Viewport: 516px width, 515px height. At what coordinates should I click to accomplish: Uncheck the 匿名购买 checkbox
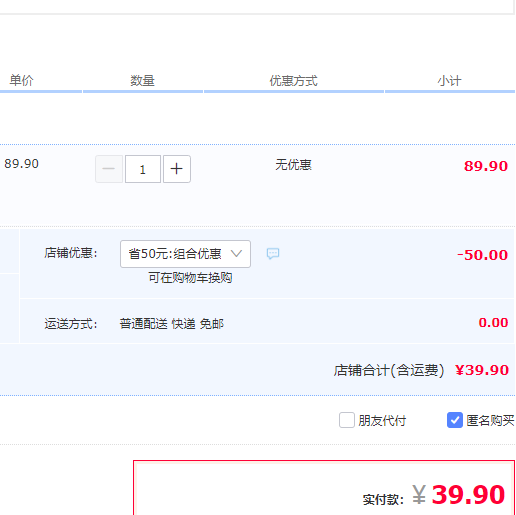click(x=455, y=420)
